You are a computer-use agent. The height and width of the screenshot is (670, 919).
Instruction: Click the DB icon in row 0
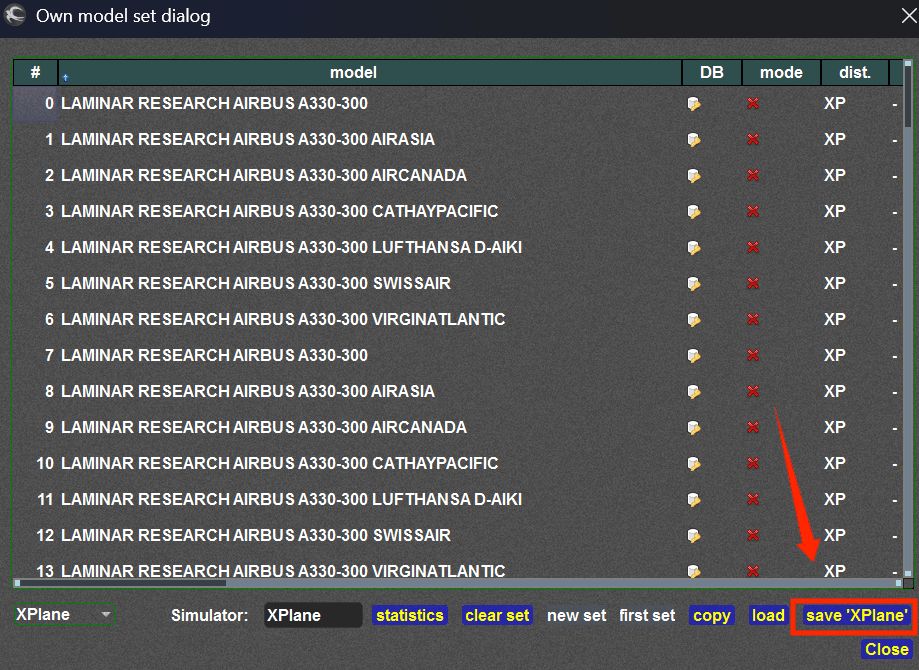tap(694, 104)
